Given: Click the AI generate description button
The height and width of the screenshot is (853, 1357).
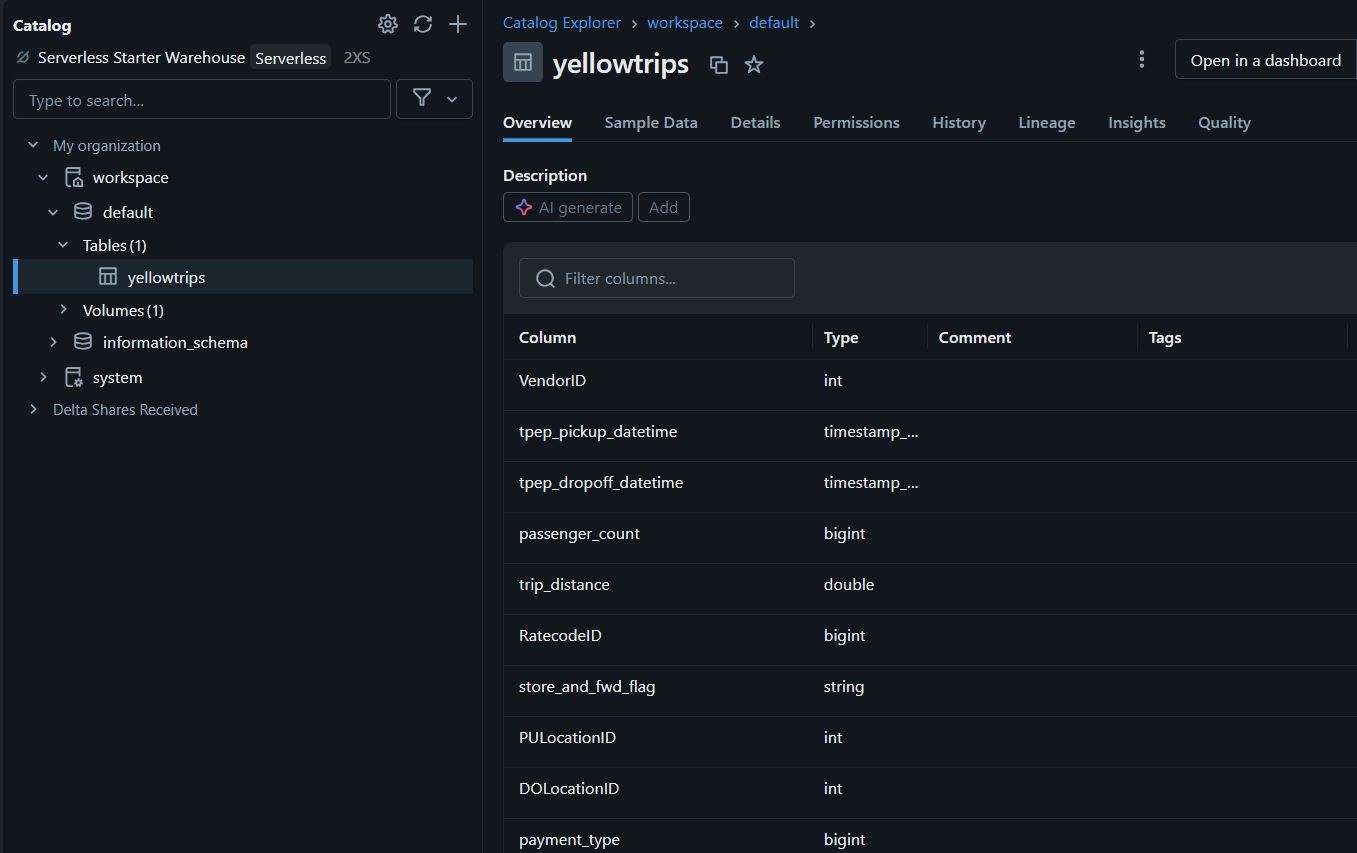Looking at the screenshot, I should click(x=568, y=207).
